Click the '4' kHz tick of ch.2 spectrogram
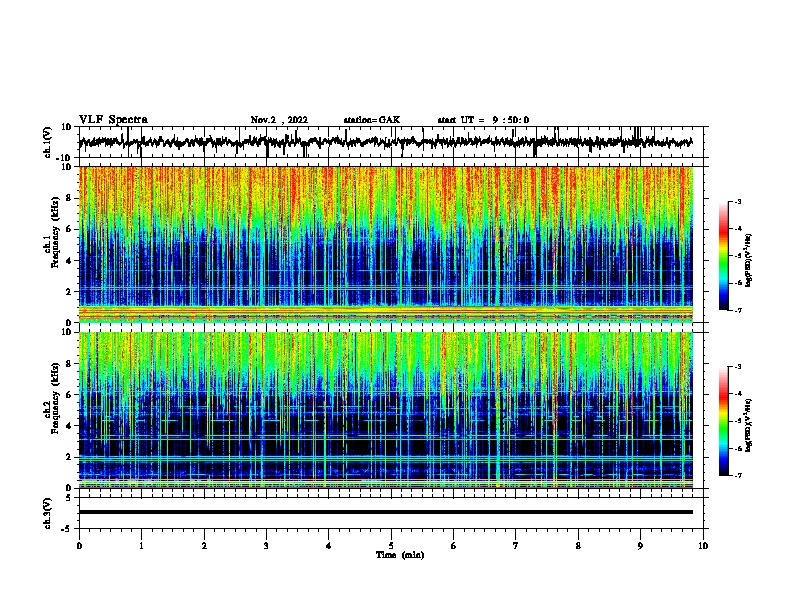Screen dimensions: 792x612 tap(69, 426)
